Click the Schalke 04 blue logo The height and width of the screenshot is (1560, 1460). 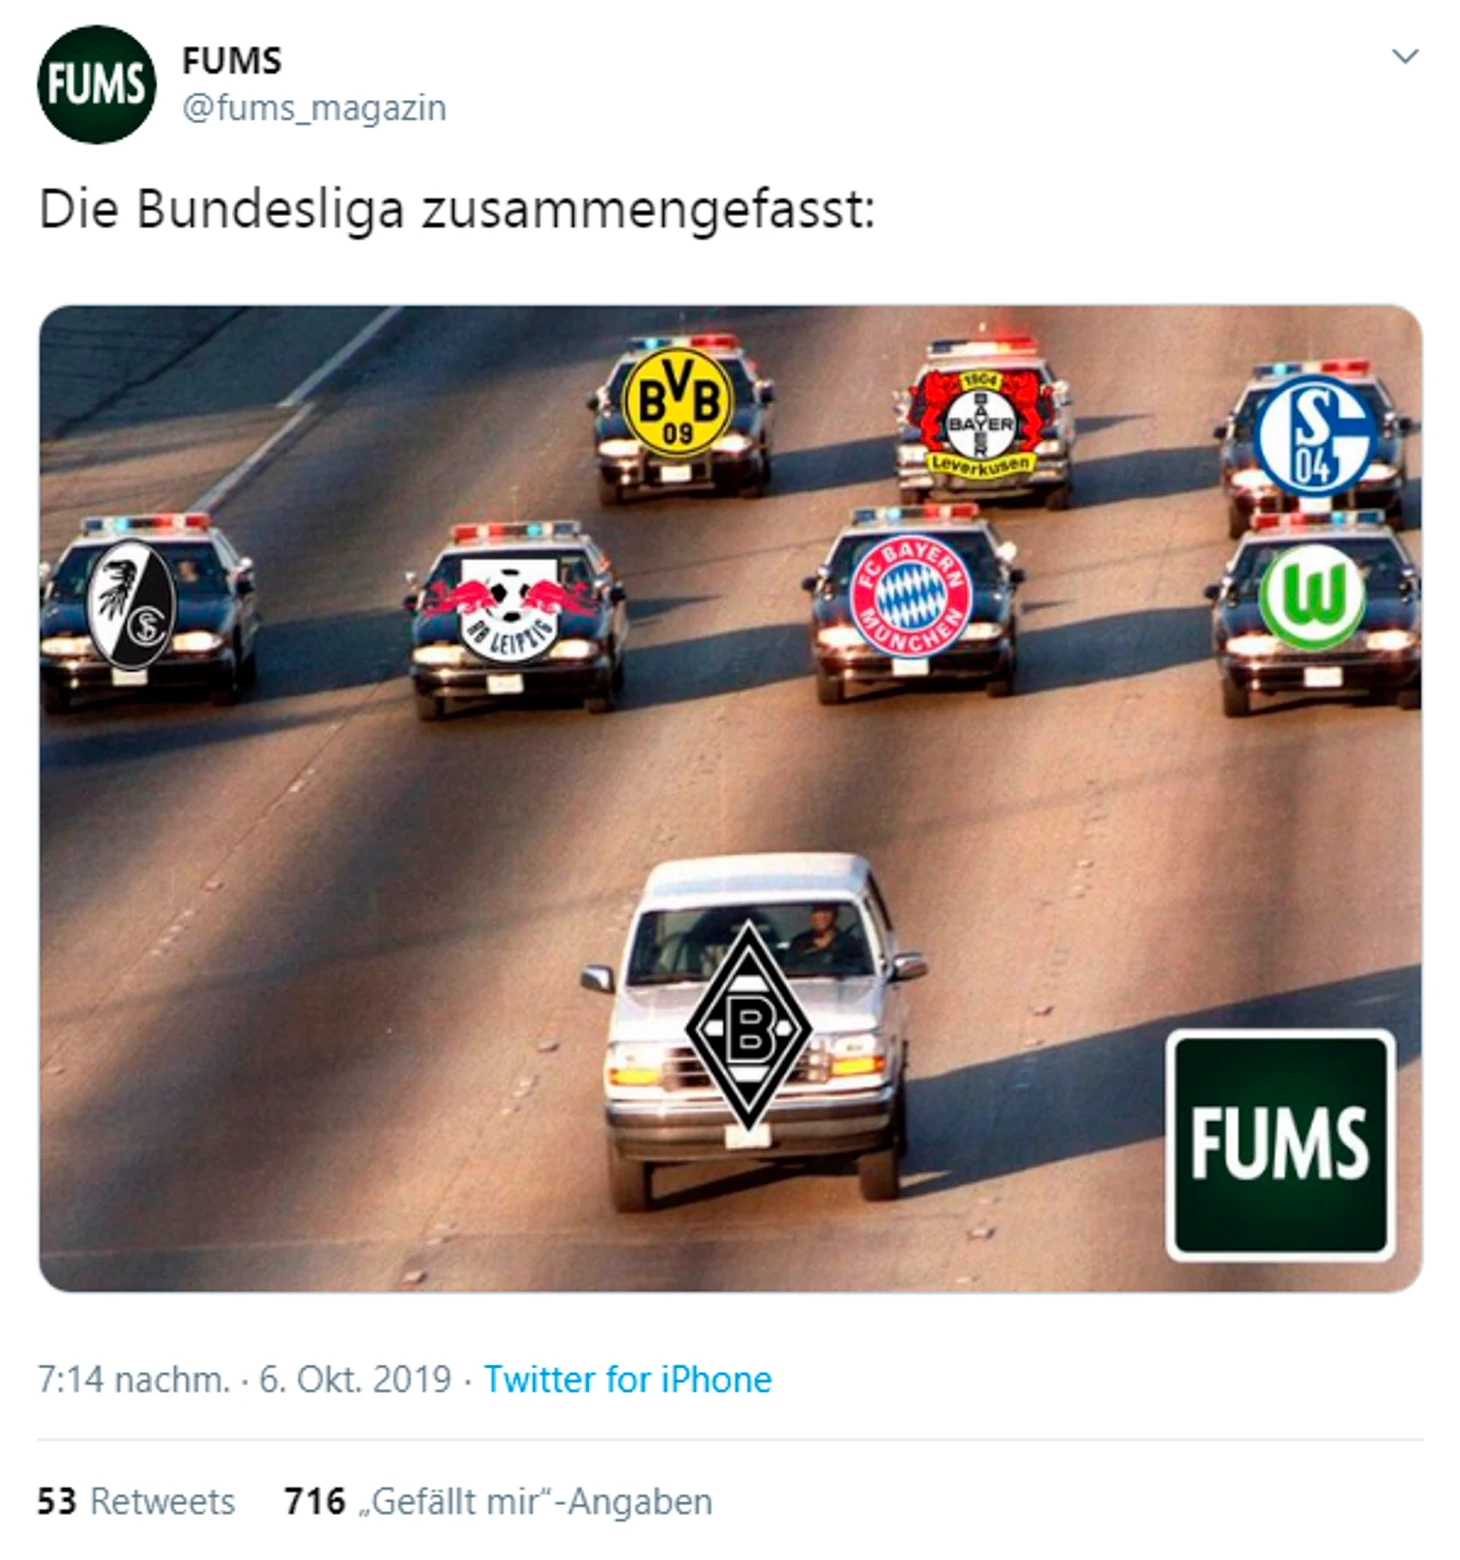click(x=1315, y=437)
